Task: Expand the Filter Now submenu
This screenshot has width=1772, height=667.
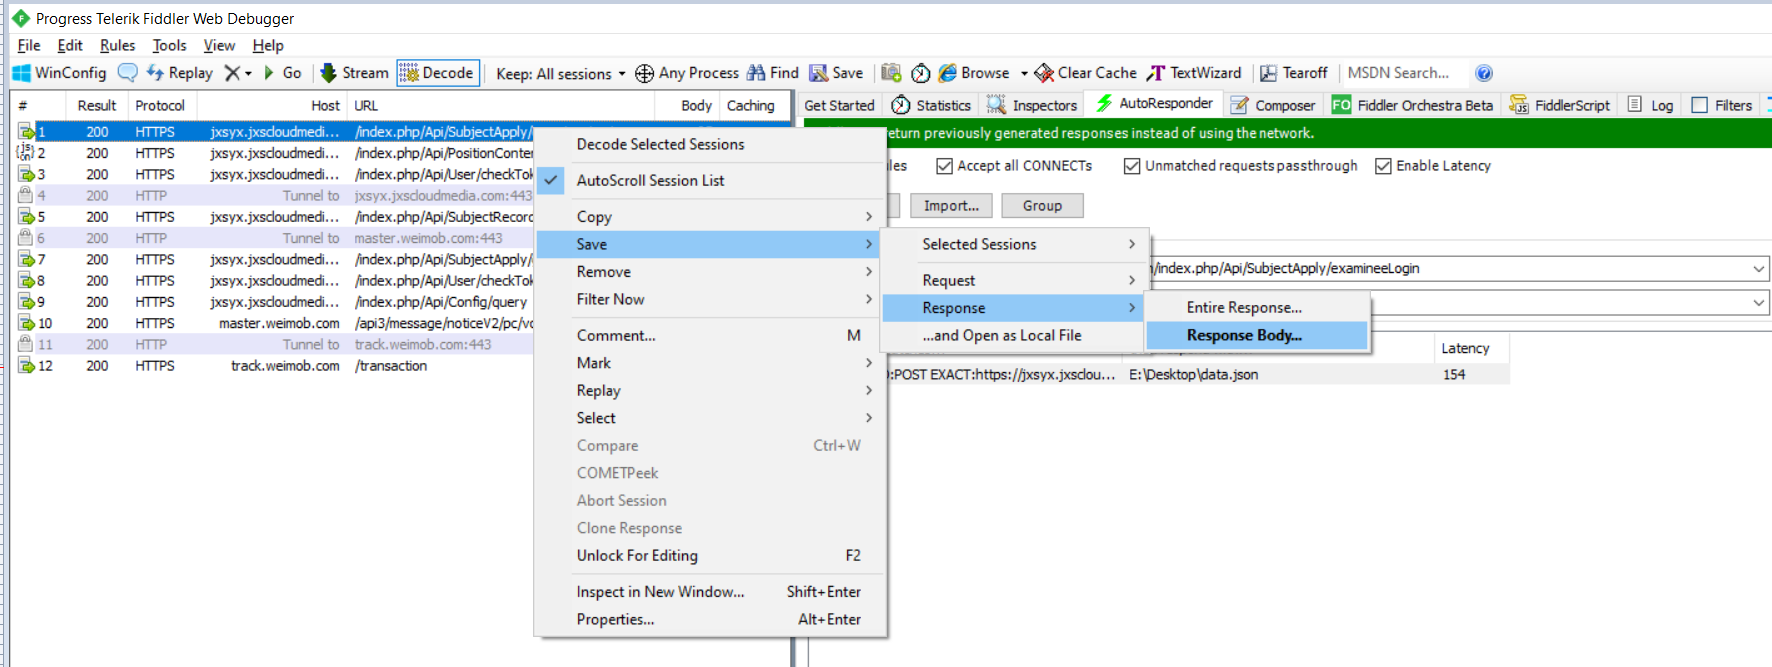Action: 710,299
